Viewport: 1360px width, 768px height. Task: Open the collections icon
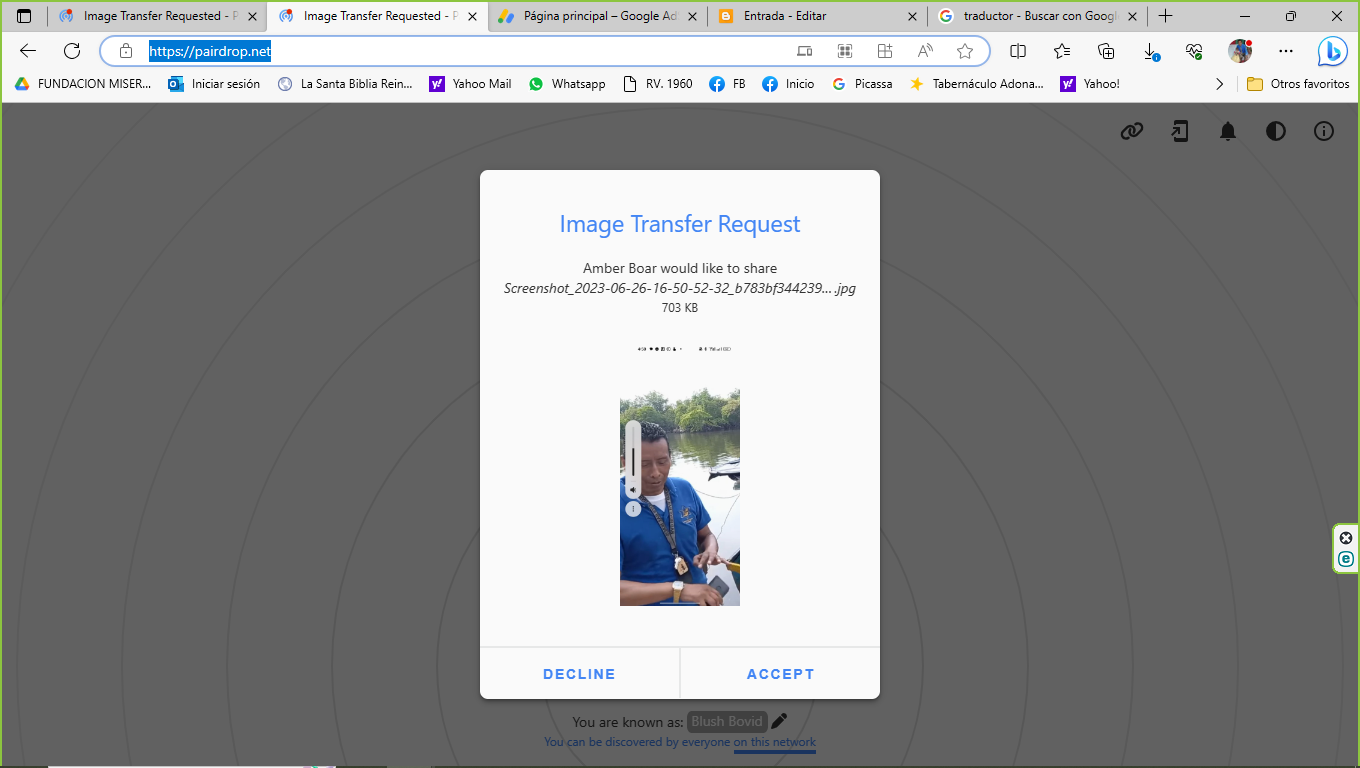[x=1106, y=51]
